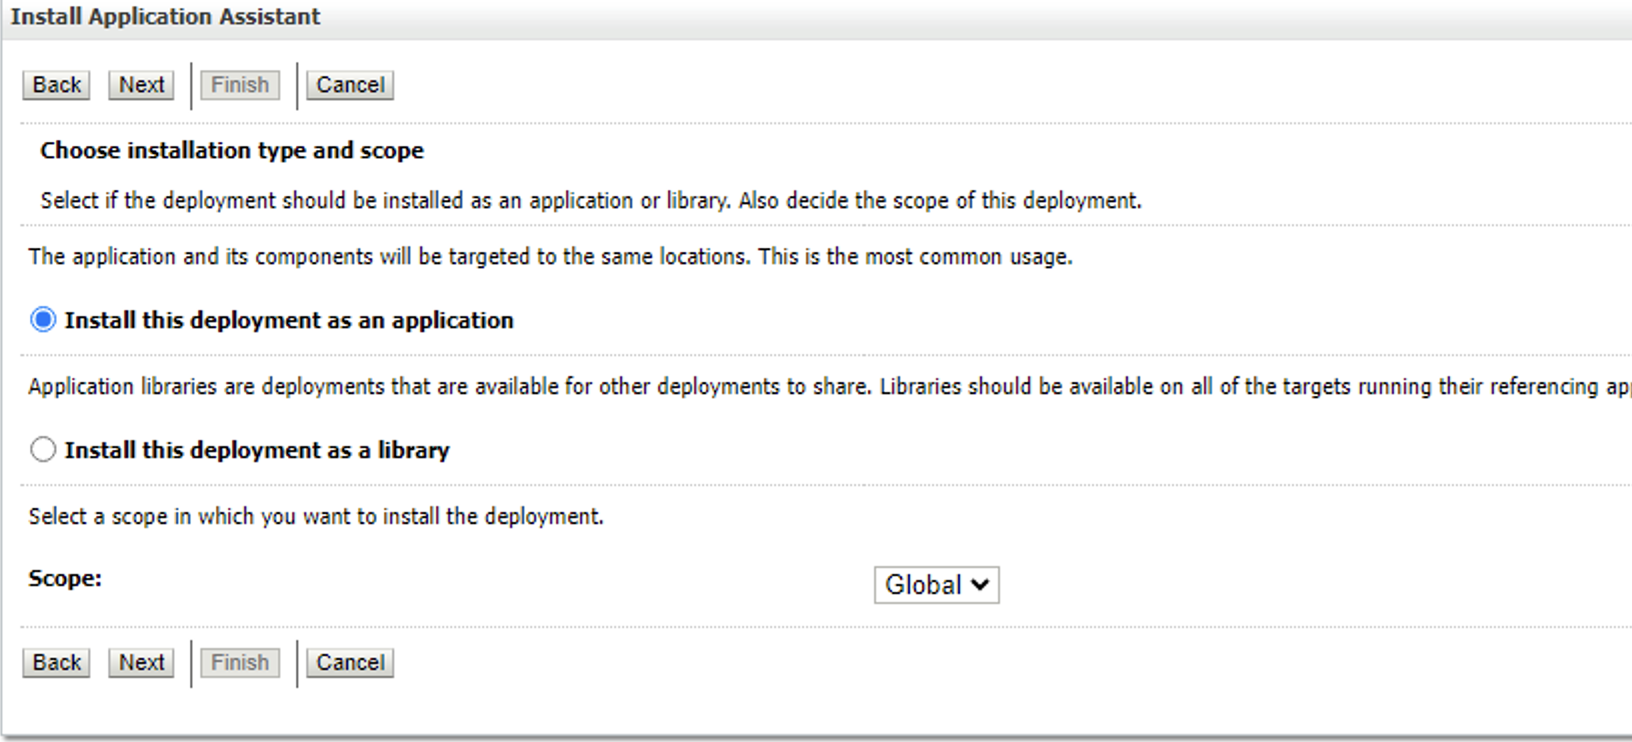
Task: Click the 'Choose installation type and scope' heading
Action: [232, 151]
